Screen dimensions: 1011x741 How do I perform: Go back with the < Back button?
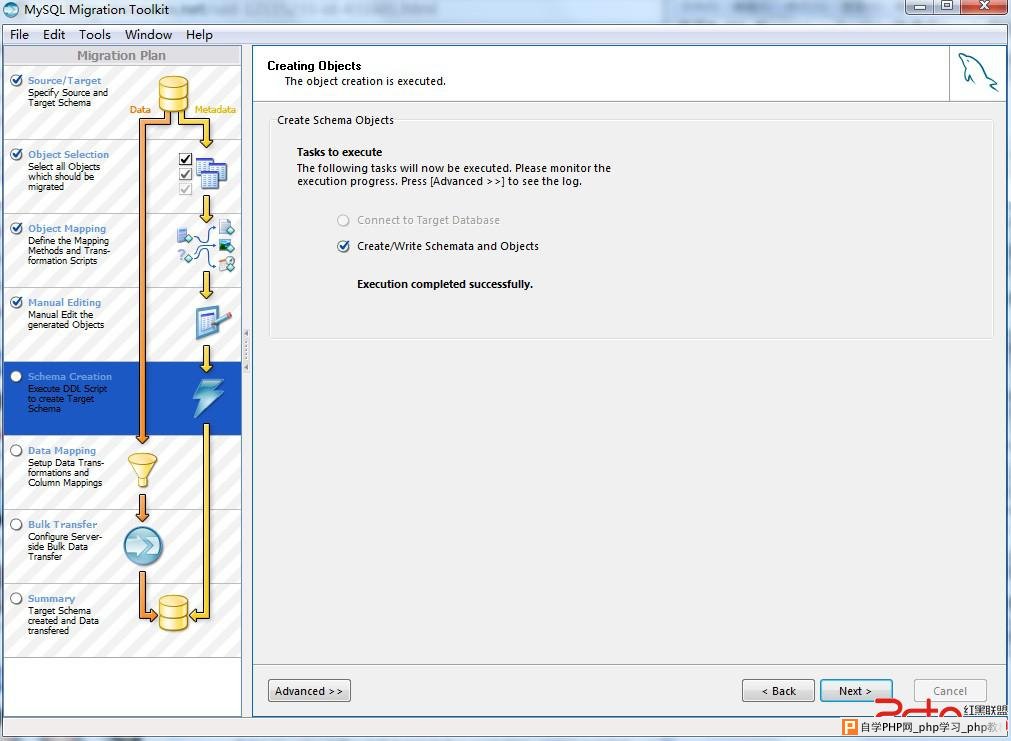coord(778,691)
